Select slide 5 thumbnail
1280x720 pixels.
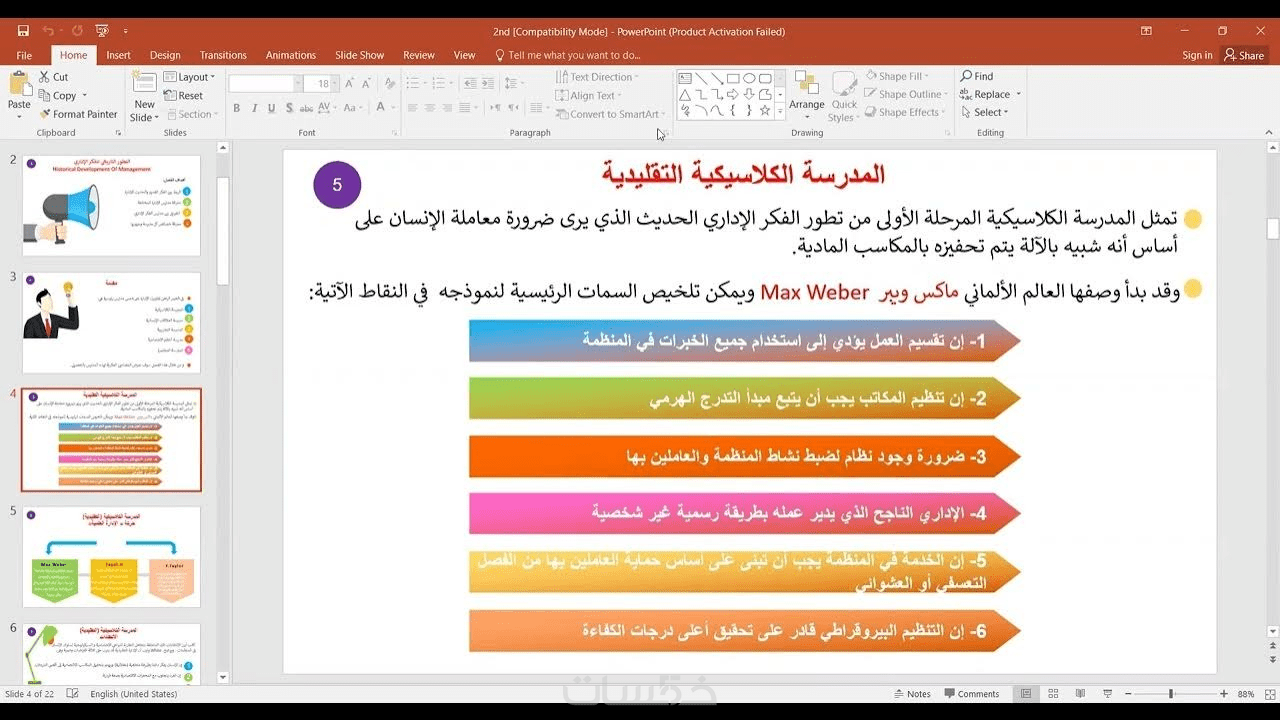[111, 557]
